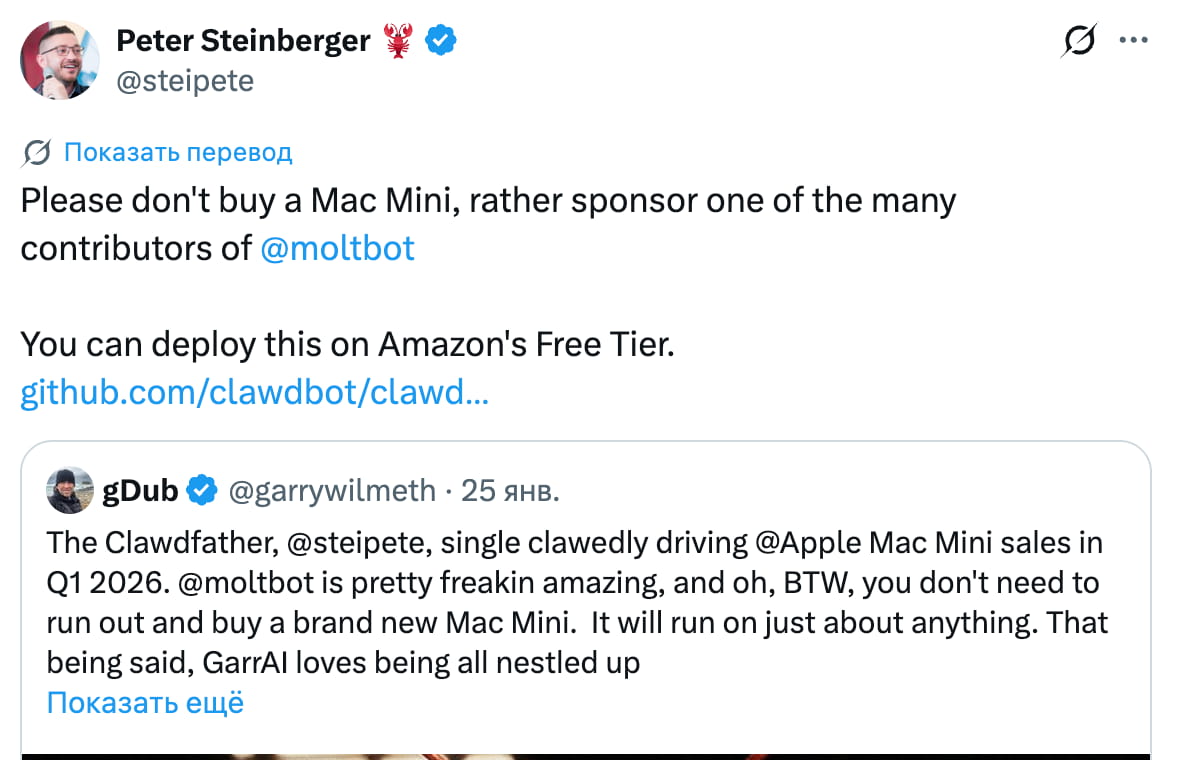Click the lobster emoji in the display name
The height and width of the screenshot is (760, 1184).
pyautogui.click(x=398, y=40)
